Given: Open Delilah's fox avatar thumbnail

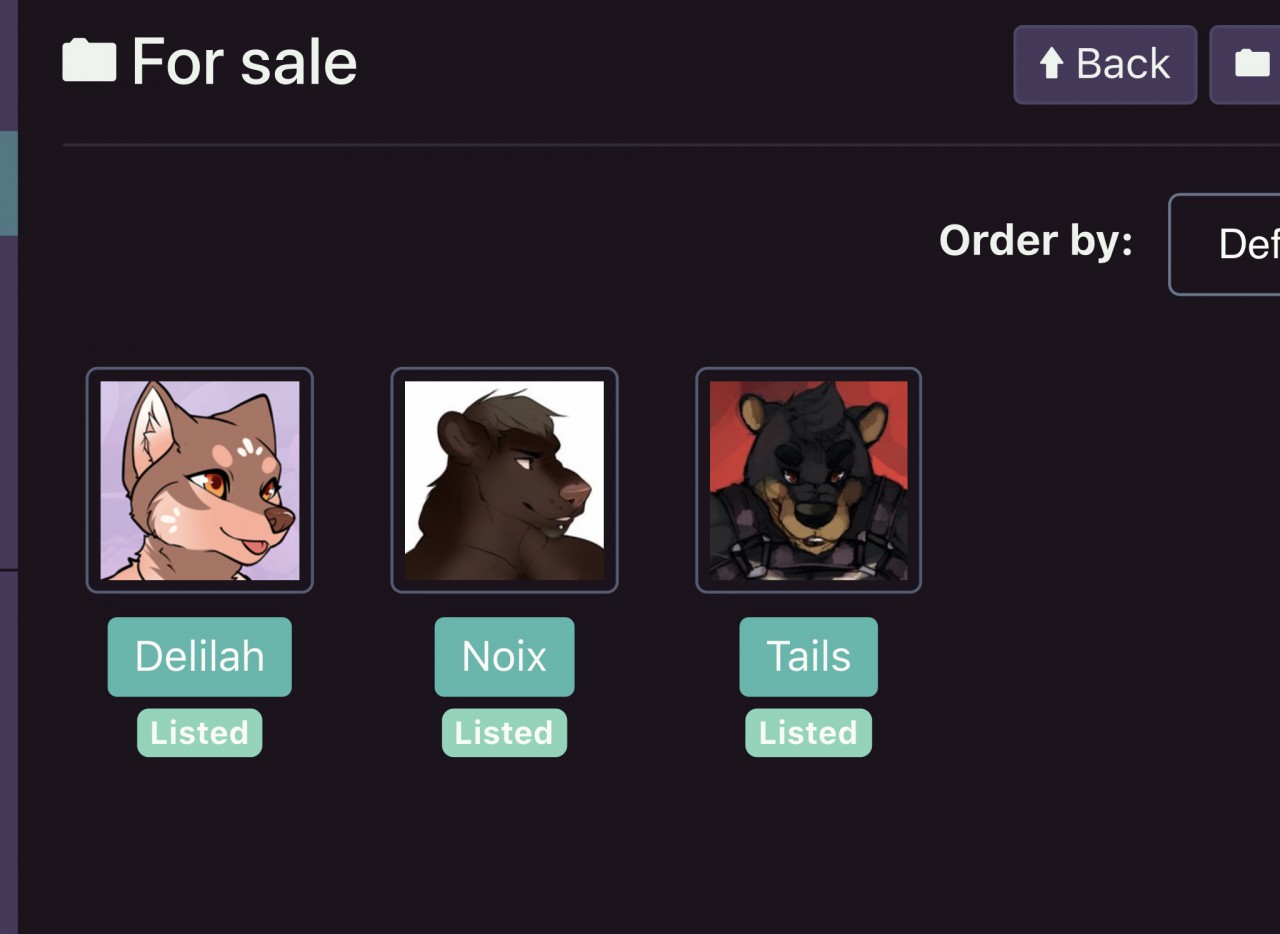Looking at the screenshot, I should [x=200, y=480].
